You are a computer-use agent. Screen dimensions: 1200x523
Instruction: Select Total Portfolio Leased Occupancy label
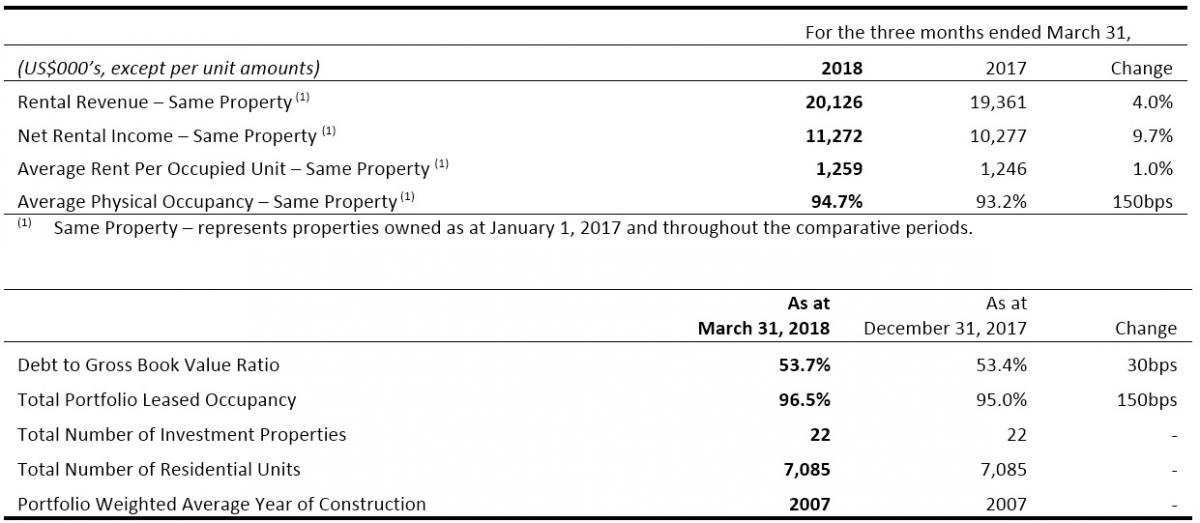157,400
